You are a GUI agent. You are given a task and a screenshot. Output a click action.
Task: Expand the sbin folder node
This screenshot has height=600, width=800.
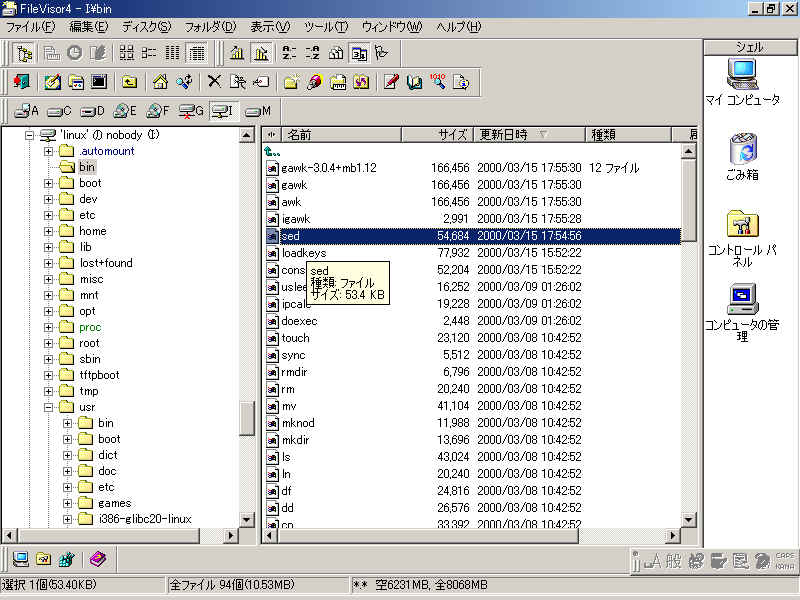point(48,359)
